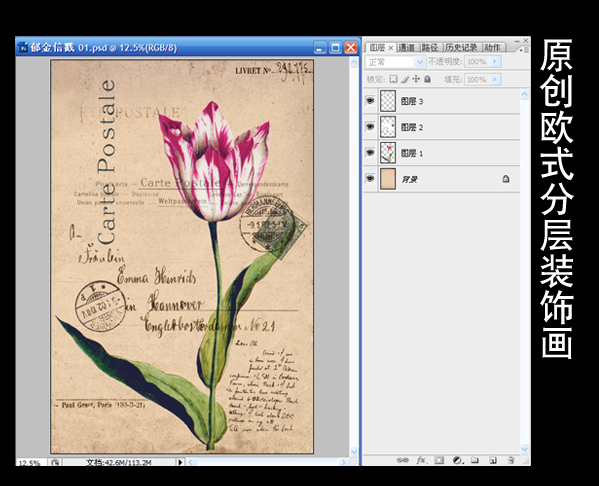This screenshot has height=486, width=599.
Task: Select the 图层 2 layer name
Action: (412, 127)
